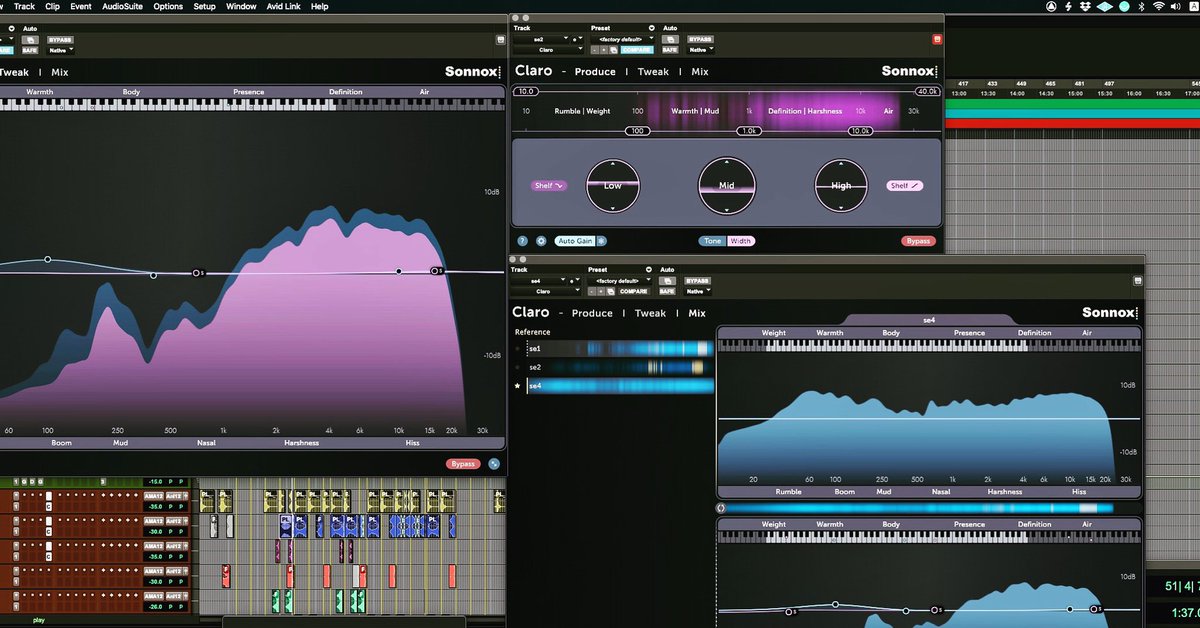1200x628 pixels.
Task: Select Tone mode
Action: pyautogui.click(x=713, y=241)
